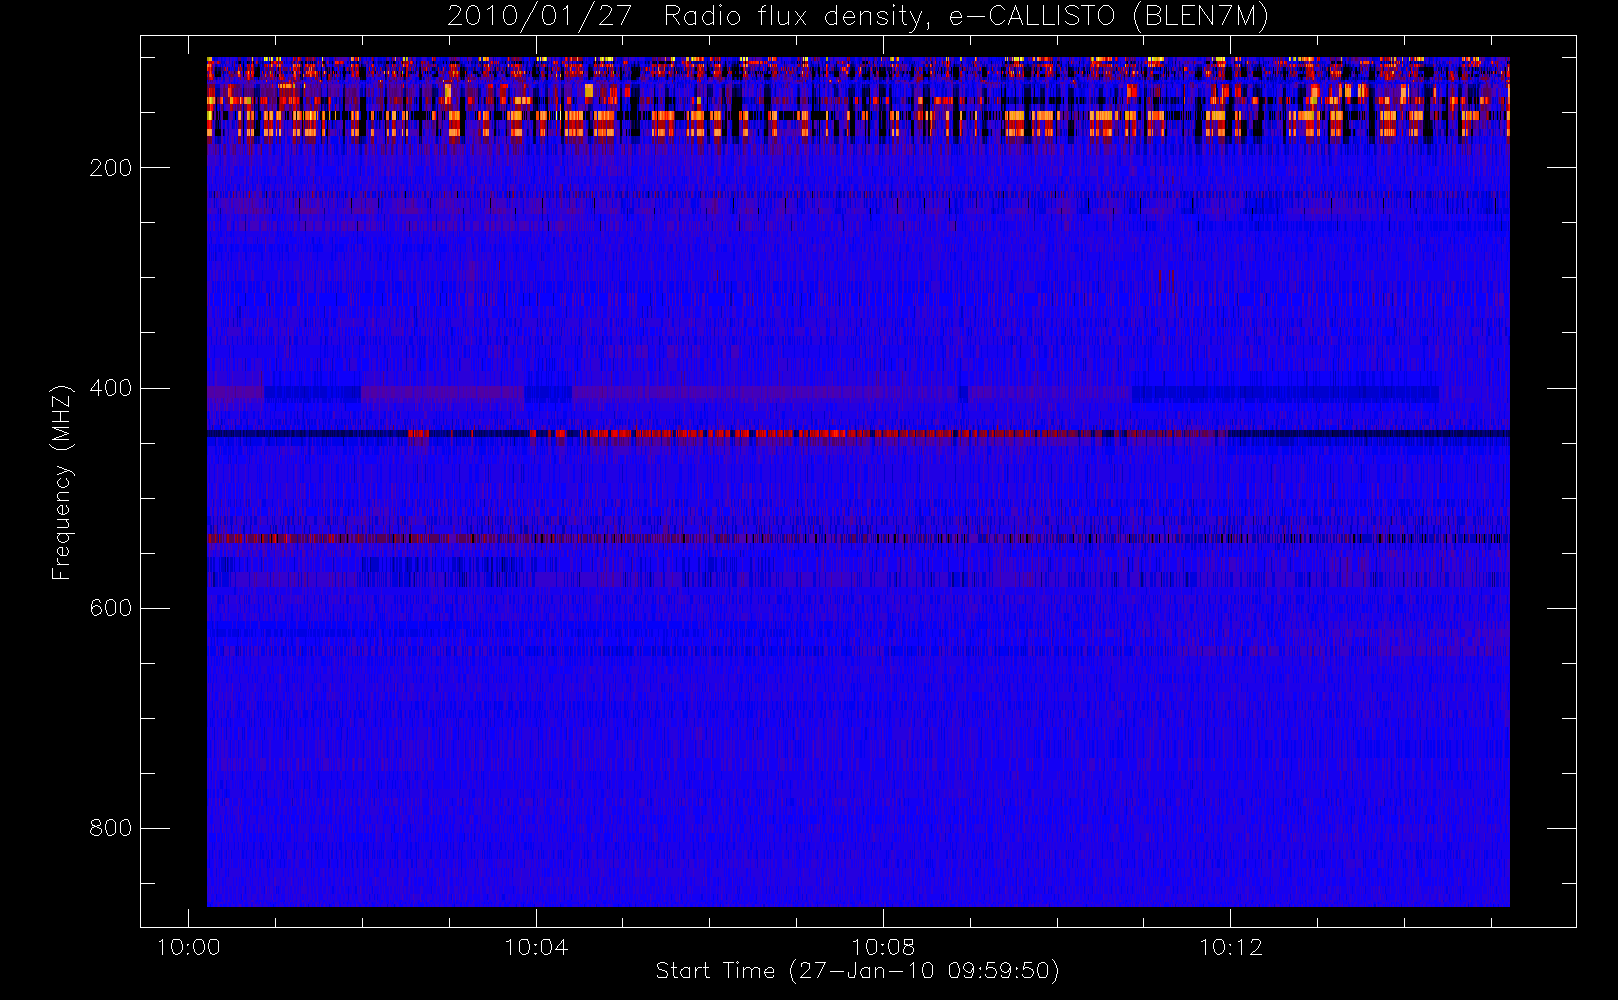1618x1000 pixels.
Task: Select the 'Start Time (27-Jan-10 09:59:50)' axis label
Action: point(857,971)
